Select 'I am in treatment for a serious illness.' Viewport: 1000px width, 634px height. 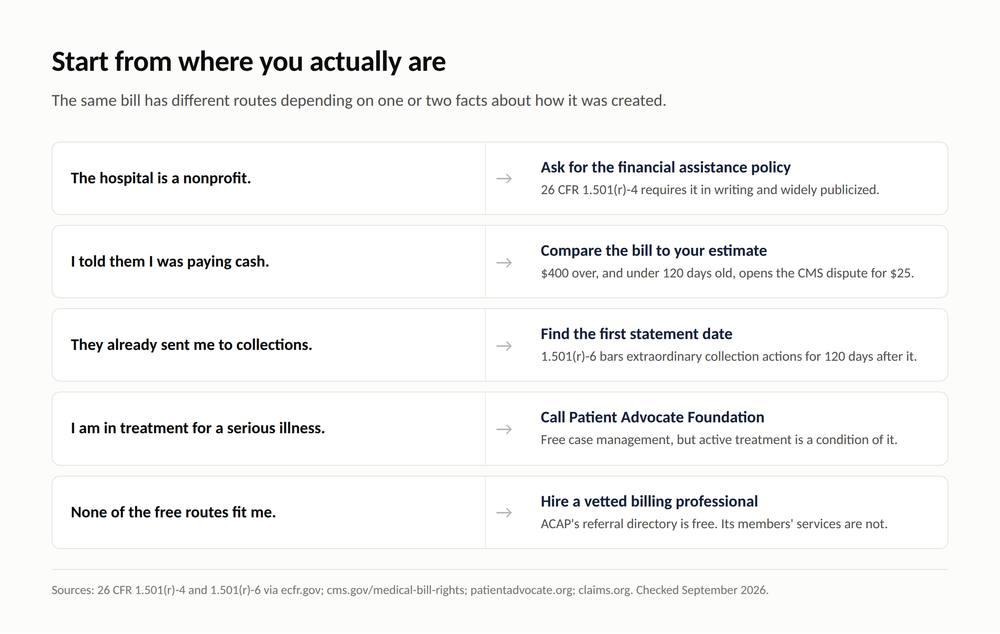(x=198, y=428)
